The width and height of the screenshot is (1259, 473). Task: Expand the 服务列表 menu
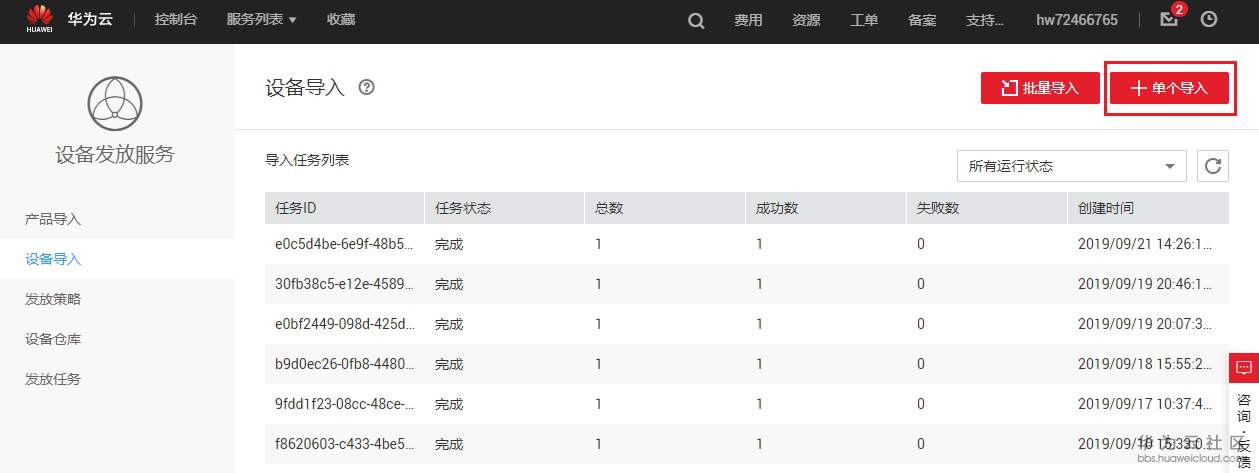[x=261, y=20]
